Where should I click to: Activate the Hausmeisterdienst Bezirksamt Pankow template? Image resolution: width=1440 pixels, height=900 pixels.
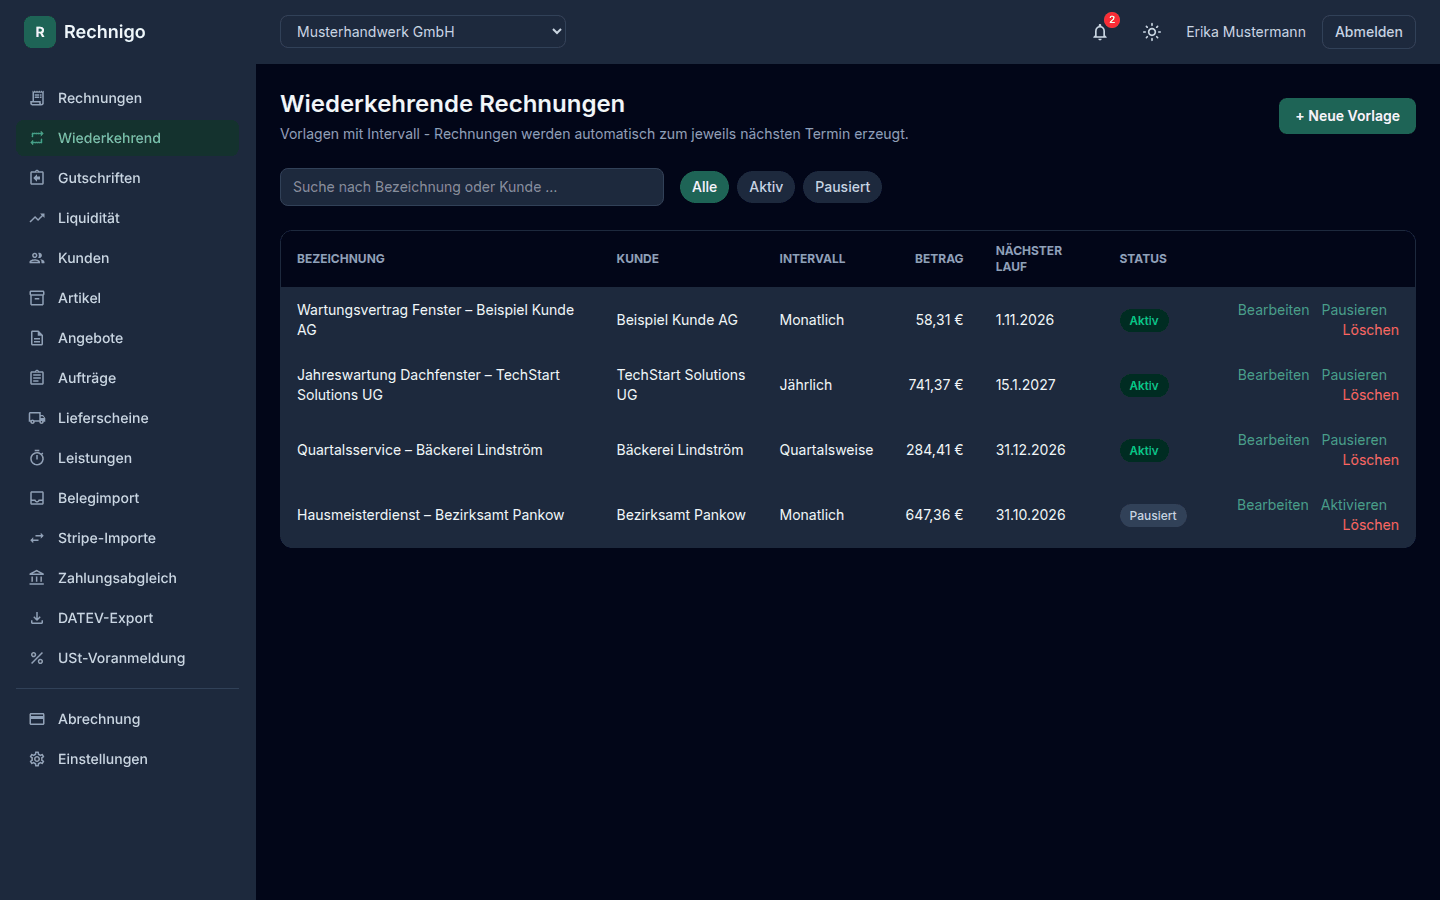pyautogui.click(x=1354, y=505)
